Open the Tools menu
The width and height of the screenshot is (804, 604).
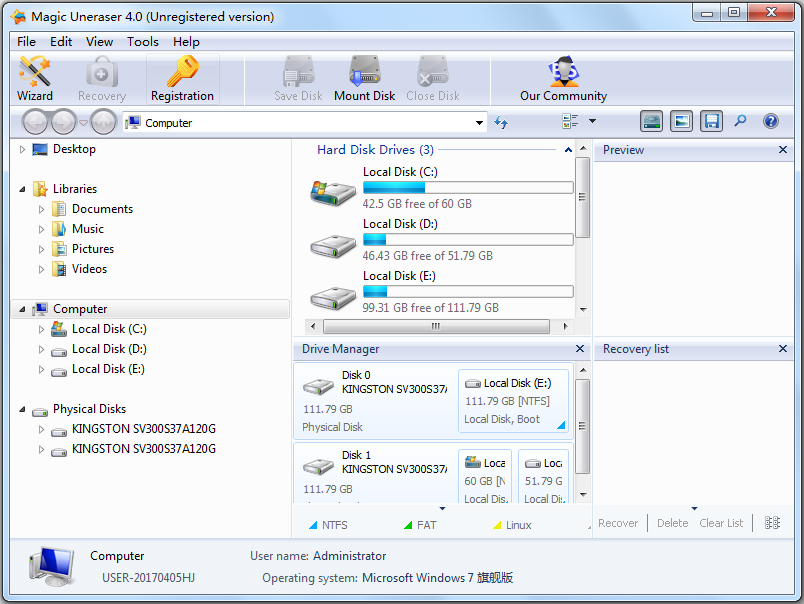coord(143,42)
